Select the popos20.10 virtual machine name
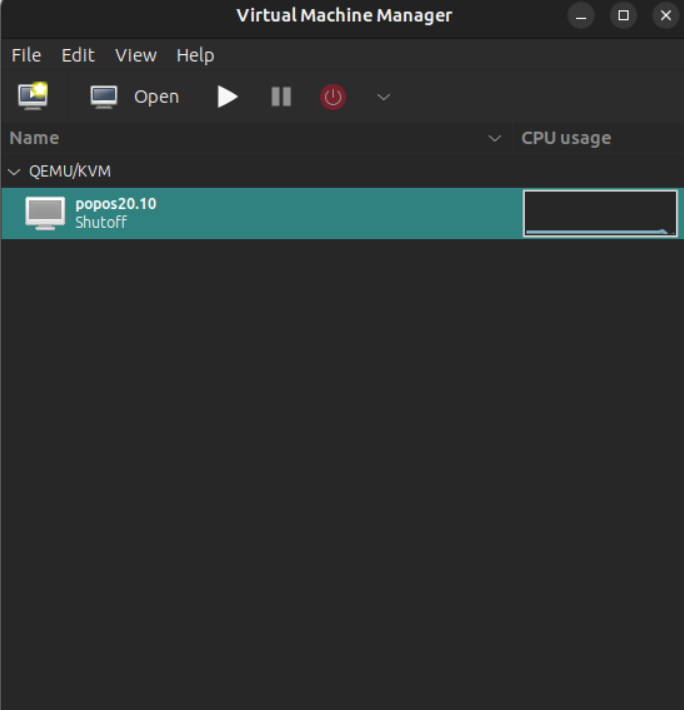Screen dimensions: 684x710 [x=116, y=204]
